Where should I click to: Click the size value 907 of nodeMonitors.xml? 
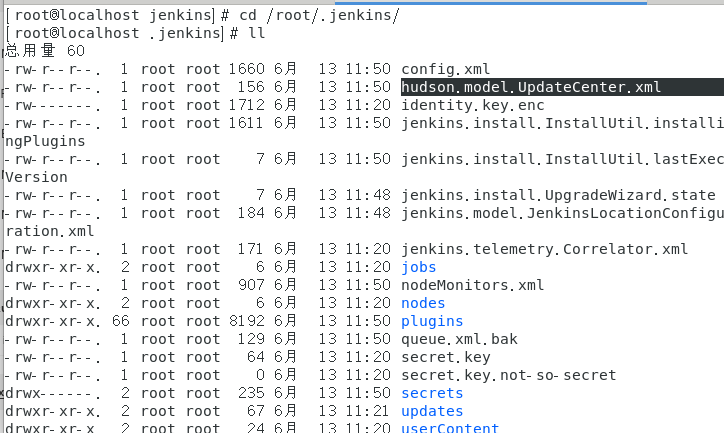click(251, 285)
